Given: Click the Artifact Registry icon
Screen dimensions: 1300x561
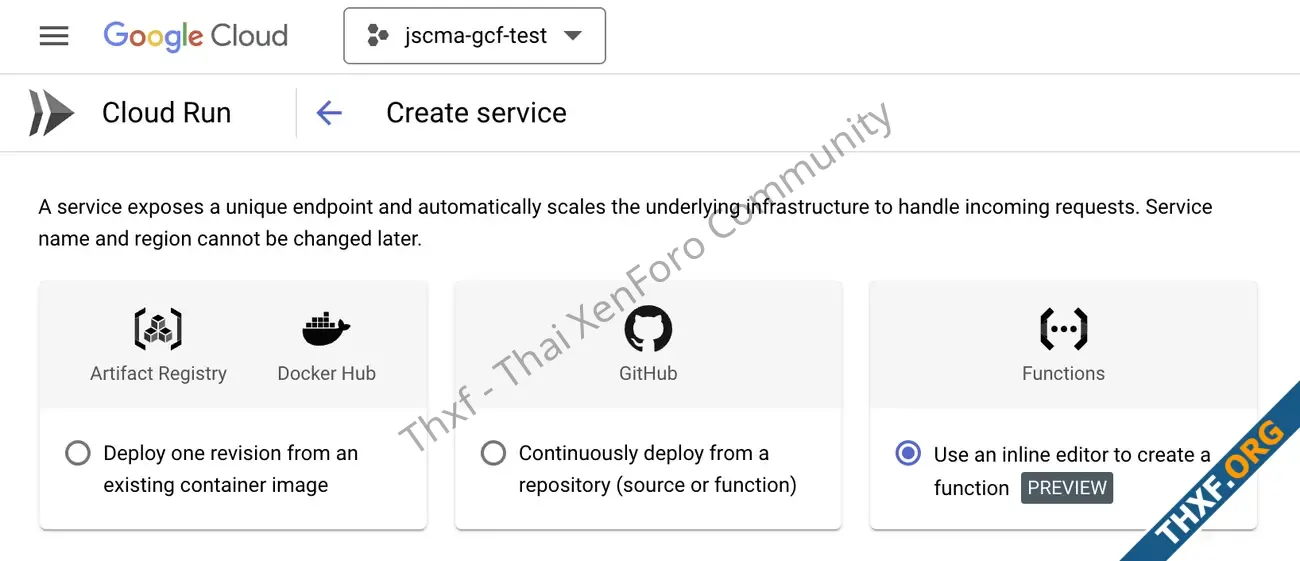Looking at the screenshot, I should pyautogui.click(x=158, y=328).
